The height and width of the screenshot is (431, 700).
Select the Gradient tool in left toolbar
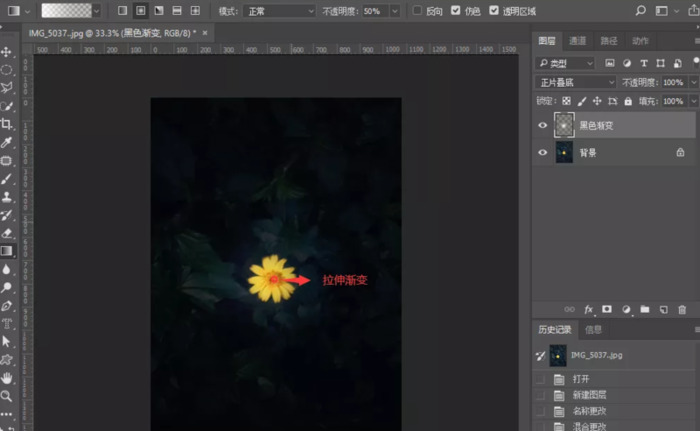(x=6, y=251)
